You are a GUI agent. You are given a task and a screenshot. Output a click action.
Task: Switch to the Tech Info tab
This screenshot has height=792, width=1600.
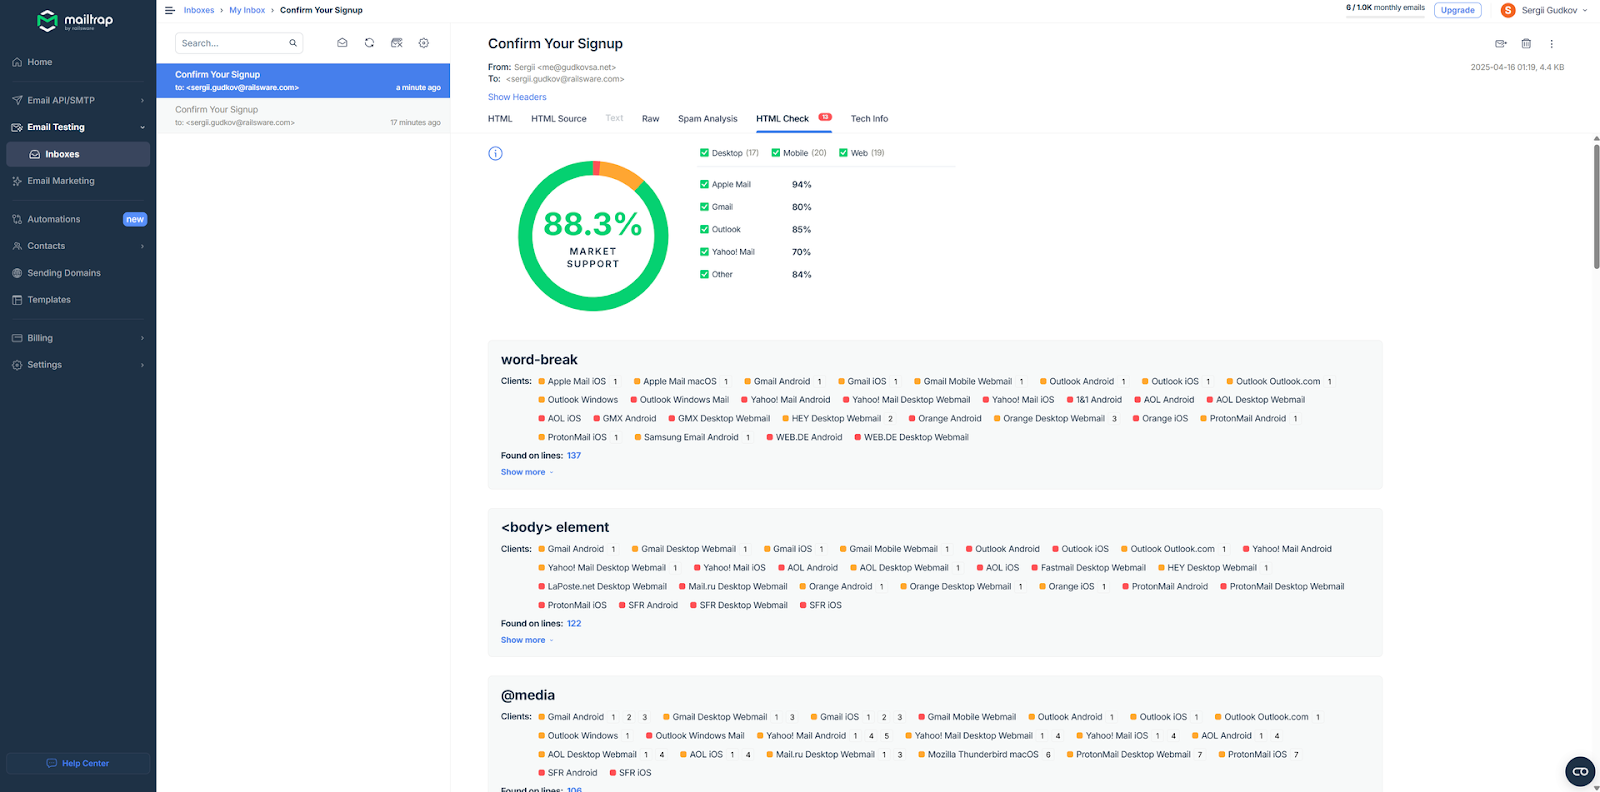click(869, 119)
